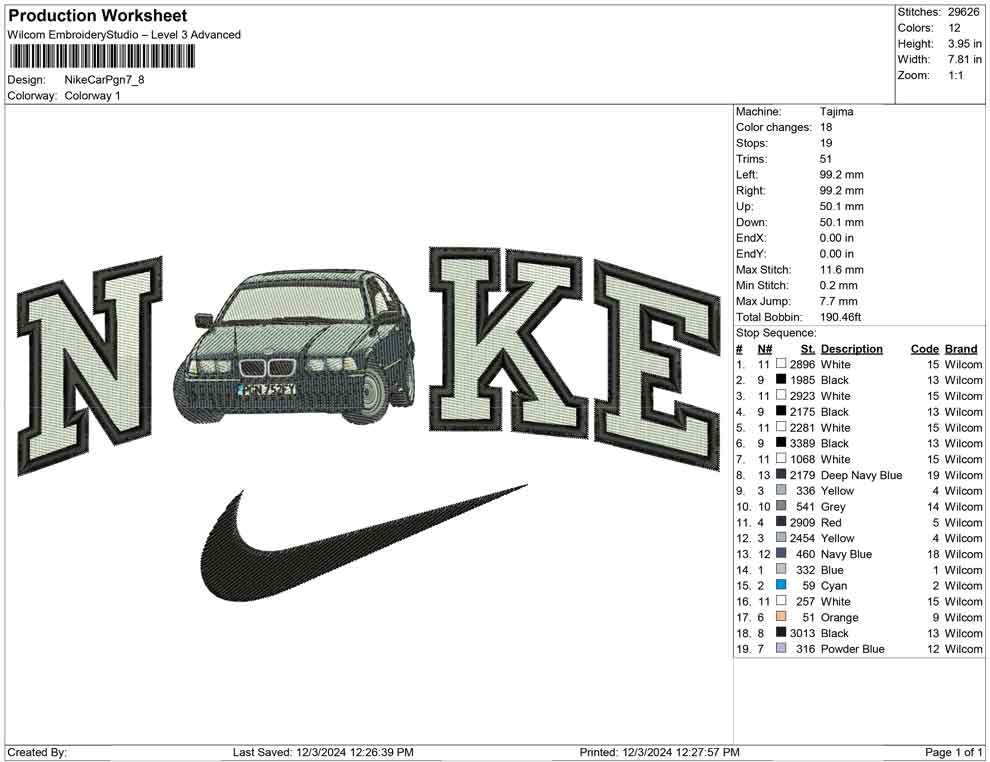Image resolution: width=990 pixels, height=762 pixels.
Task: Click the Min Stitch value 0.2 mm
Action: click(x=838, y=285)
